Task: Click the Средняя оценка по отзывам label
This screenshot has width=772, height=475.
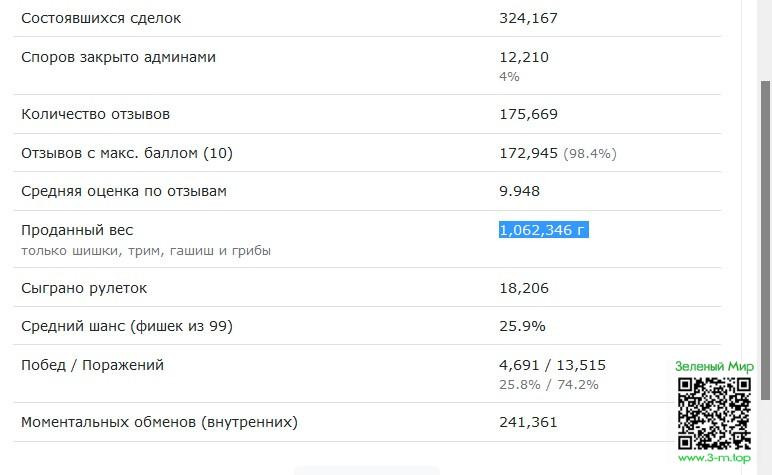Action: [124, 191]
